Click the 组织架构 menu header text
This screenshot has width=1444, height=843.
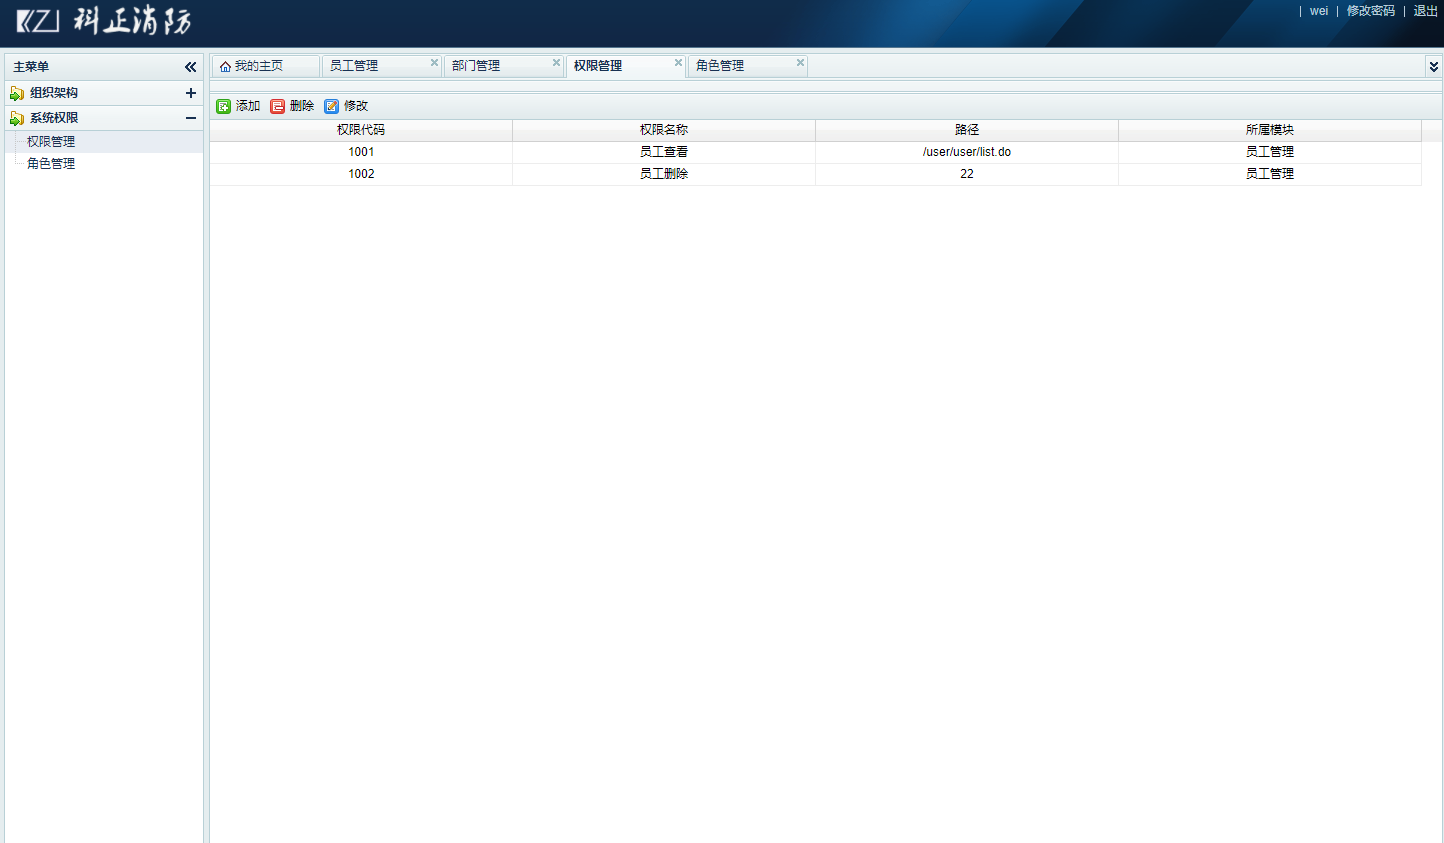pos(54,93)
